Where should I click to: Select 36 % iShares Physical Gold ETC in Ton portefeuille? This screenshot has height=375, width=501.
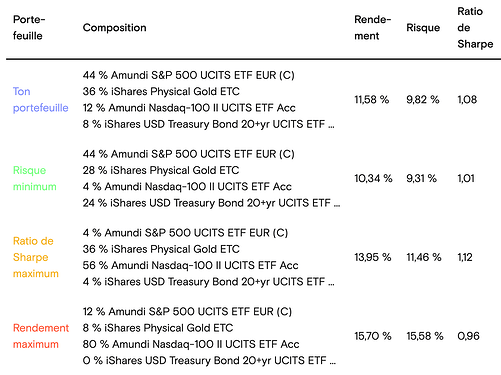tap(161, 91)
